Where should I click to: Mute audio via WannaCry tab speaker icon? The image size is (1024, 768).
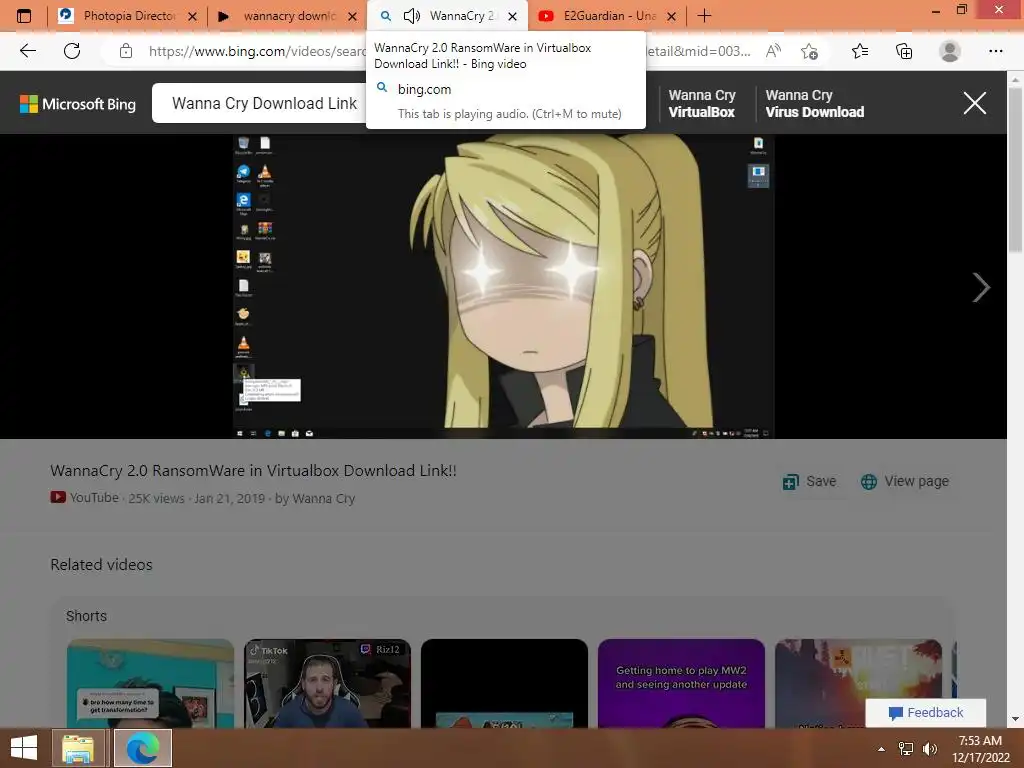point(411,16)
